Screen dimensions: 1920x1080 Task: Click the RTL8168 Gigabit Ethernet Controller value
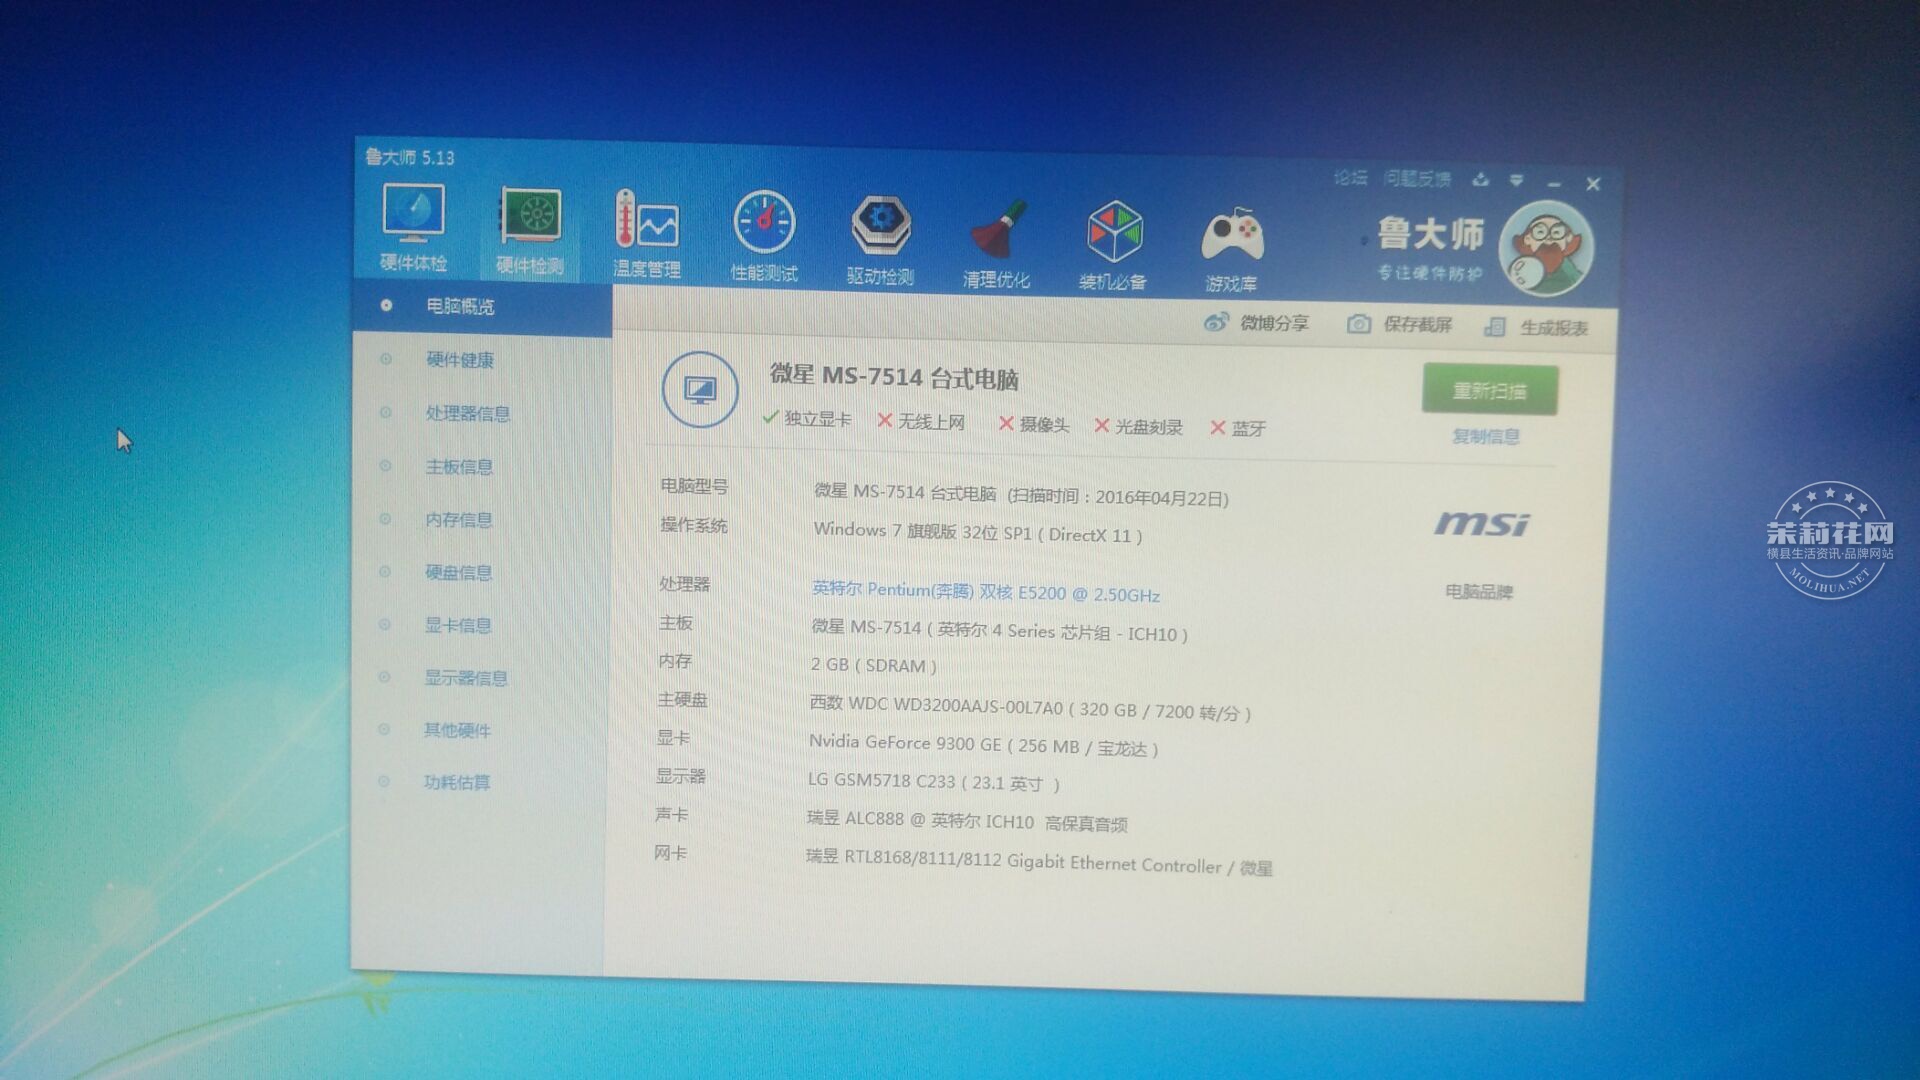[1039, 862]
